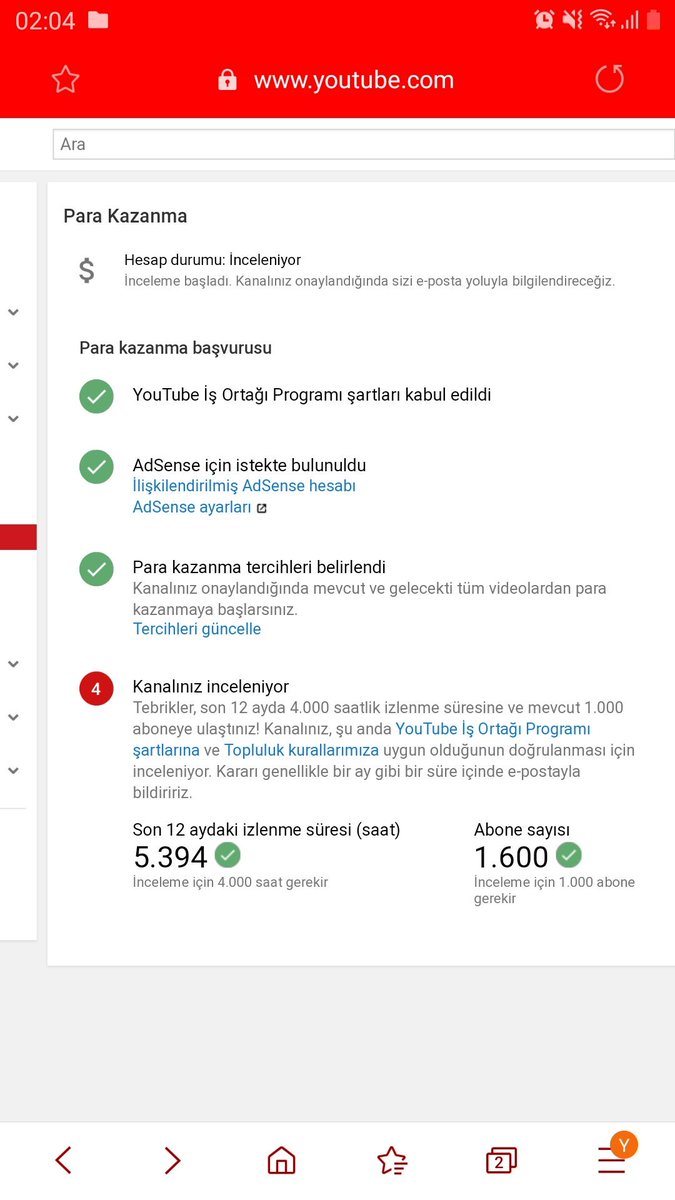Tap the Kanalınız inceleniyor title
The width and height of the screenshot is (675, 1200).
[x=211, y=687]
